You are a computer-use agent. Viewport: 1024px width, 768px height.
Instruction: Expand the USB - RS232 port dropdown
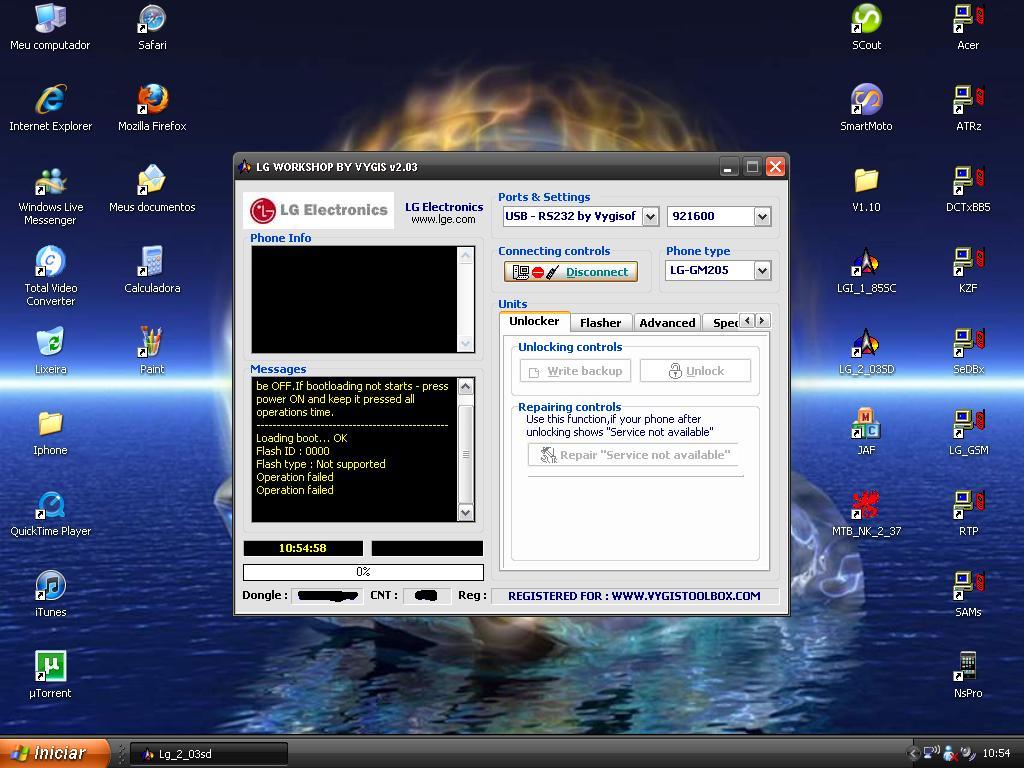tap(650, 216)
